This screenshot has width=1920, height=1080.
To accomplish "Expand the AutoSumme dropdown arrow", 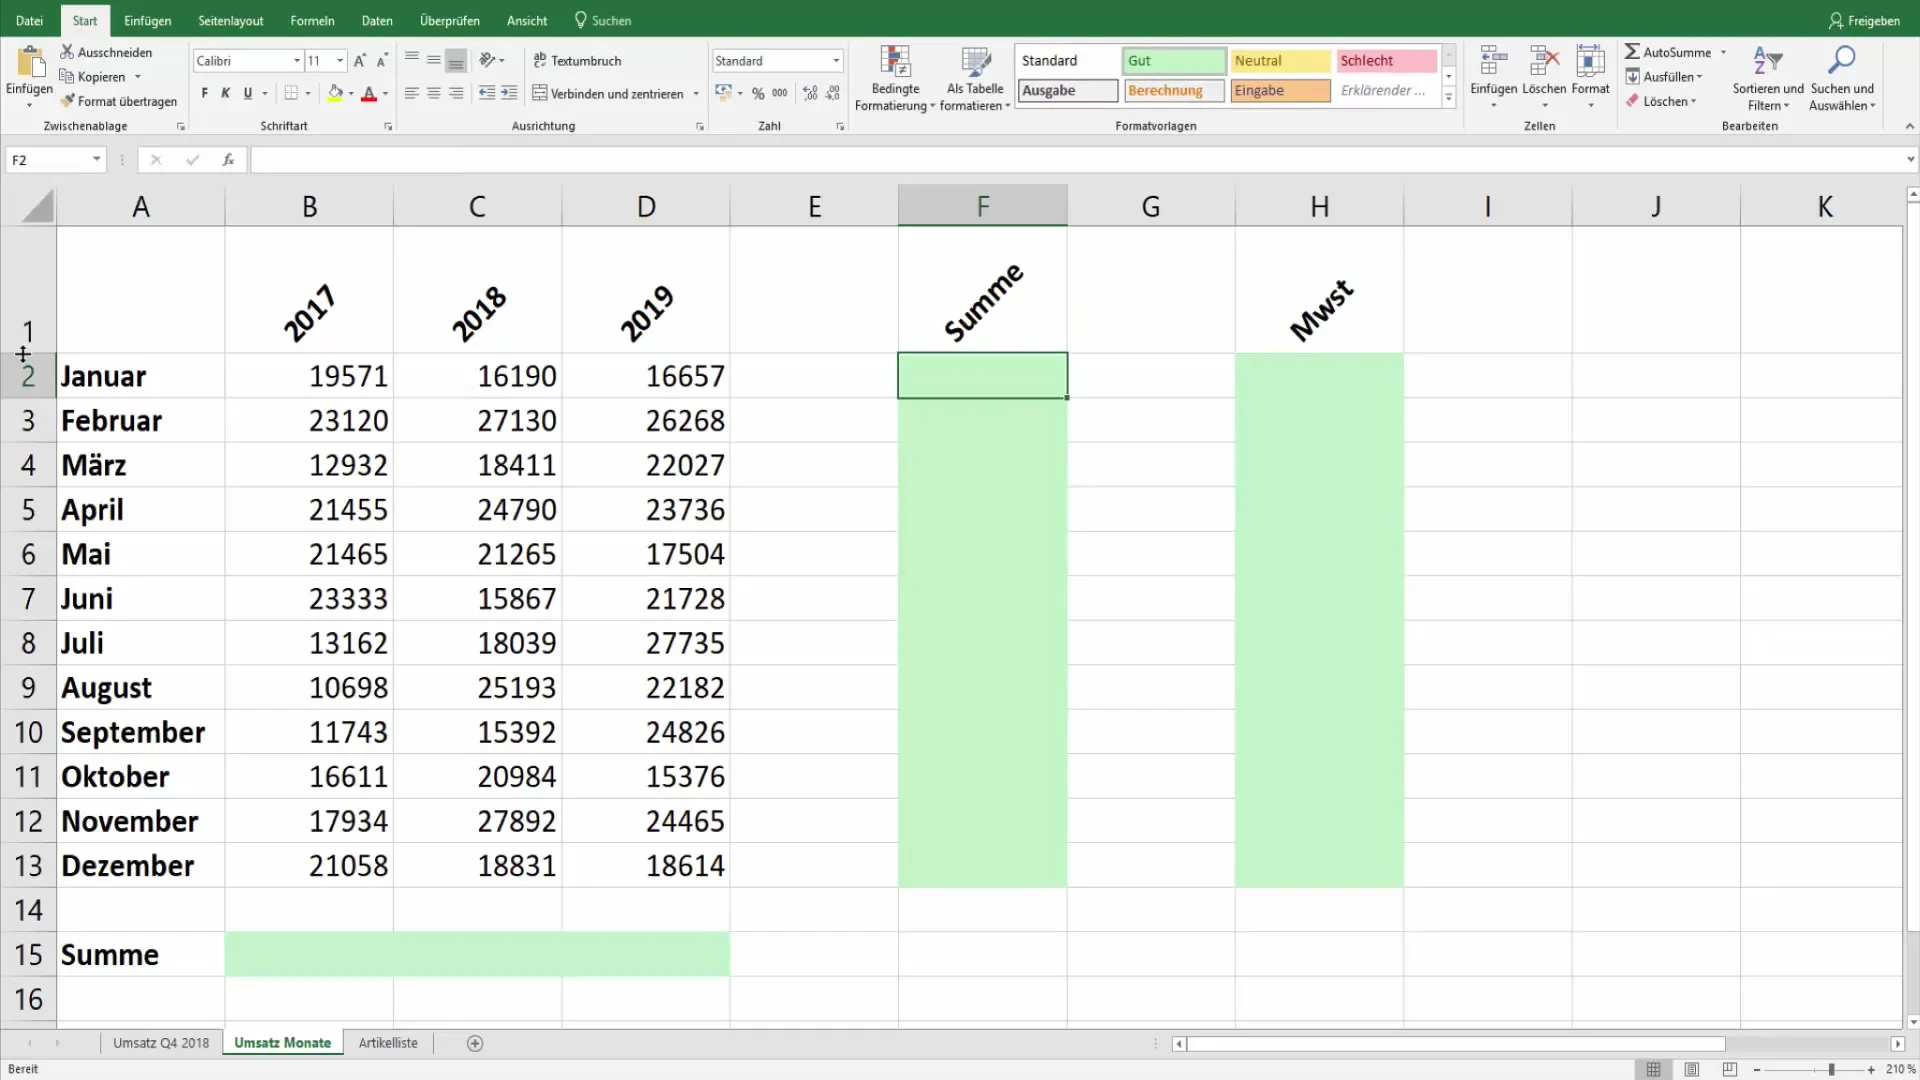I will click(x=1723, y=52).
